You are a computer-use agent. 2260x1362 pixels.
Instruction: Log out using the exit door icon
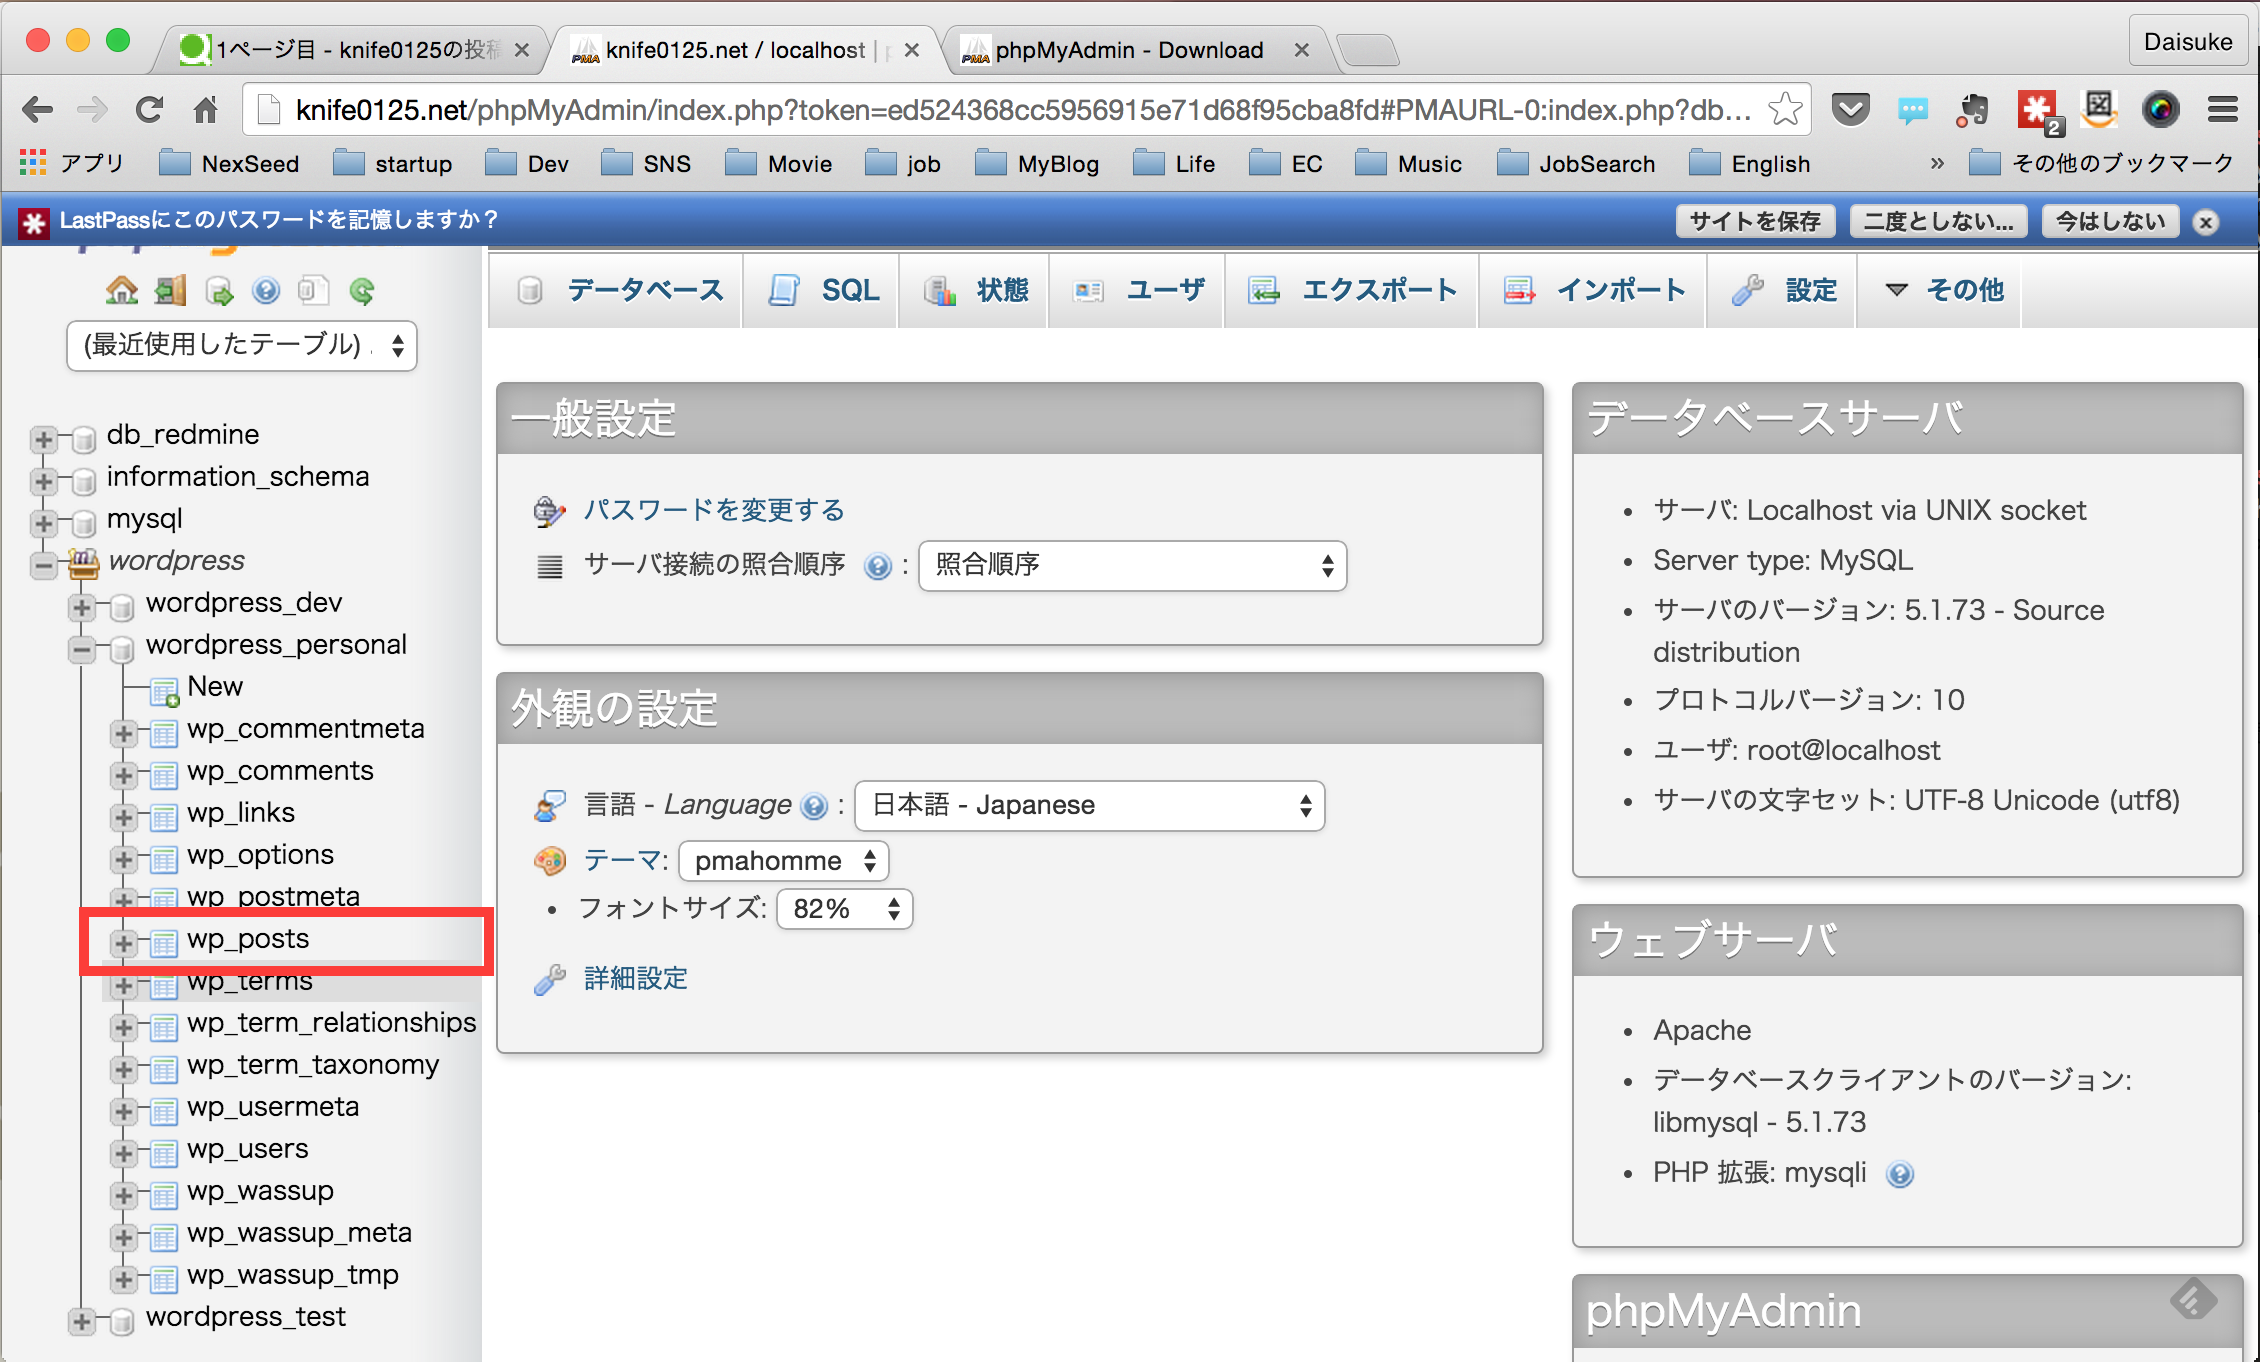coord(170,290)
